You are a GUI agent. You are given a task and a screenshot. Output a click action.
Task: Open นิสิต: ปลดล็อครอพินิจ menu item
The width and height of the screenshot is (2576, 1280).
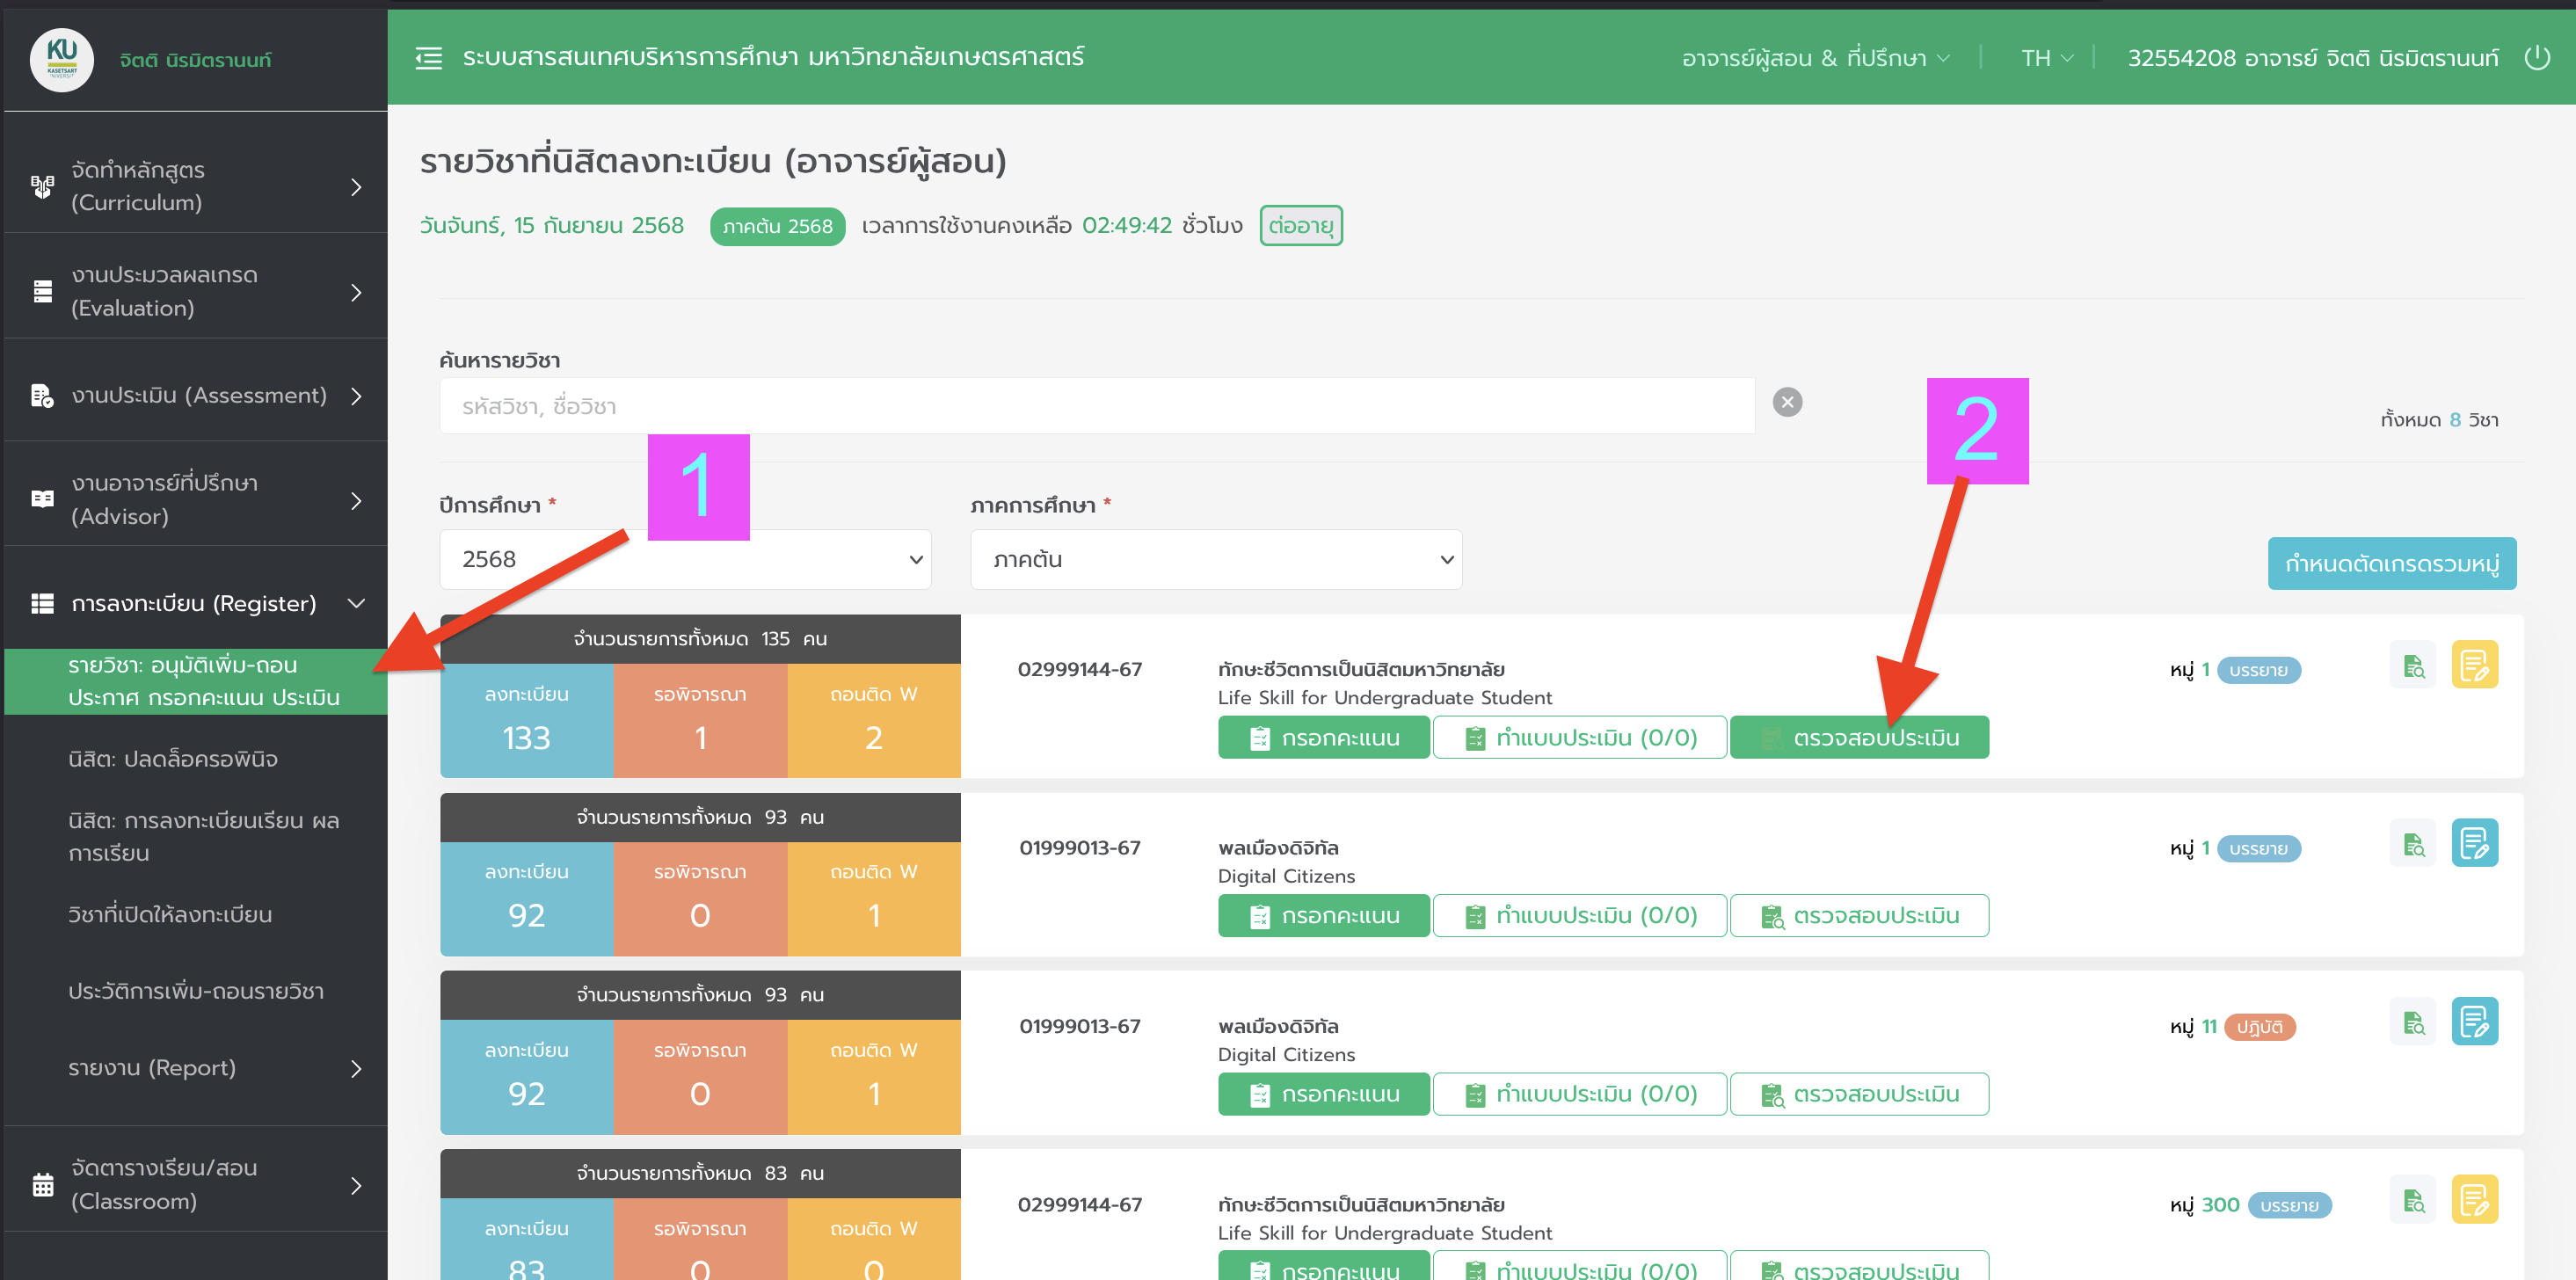click(x=173, y=759)
